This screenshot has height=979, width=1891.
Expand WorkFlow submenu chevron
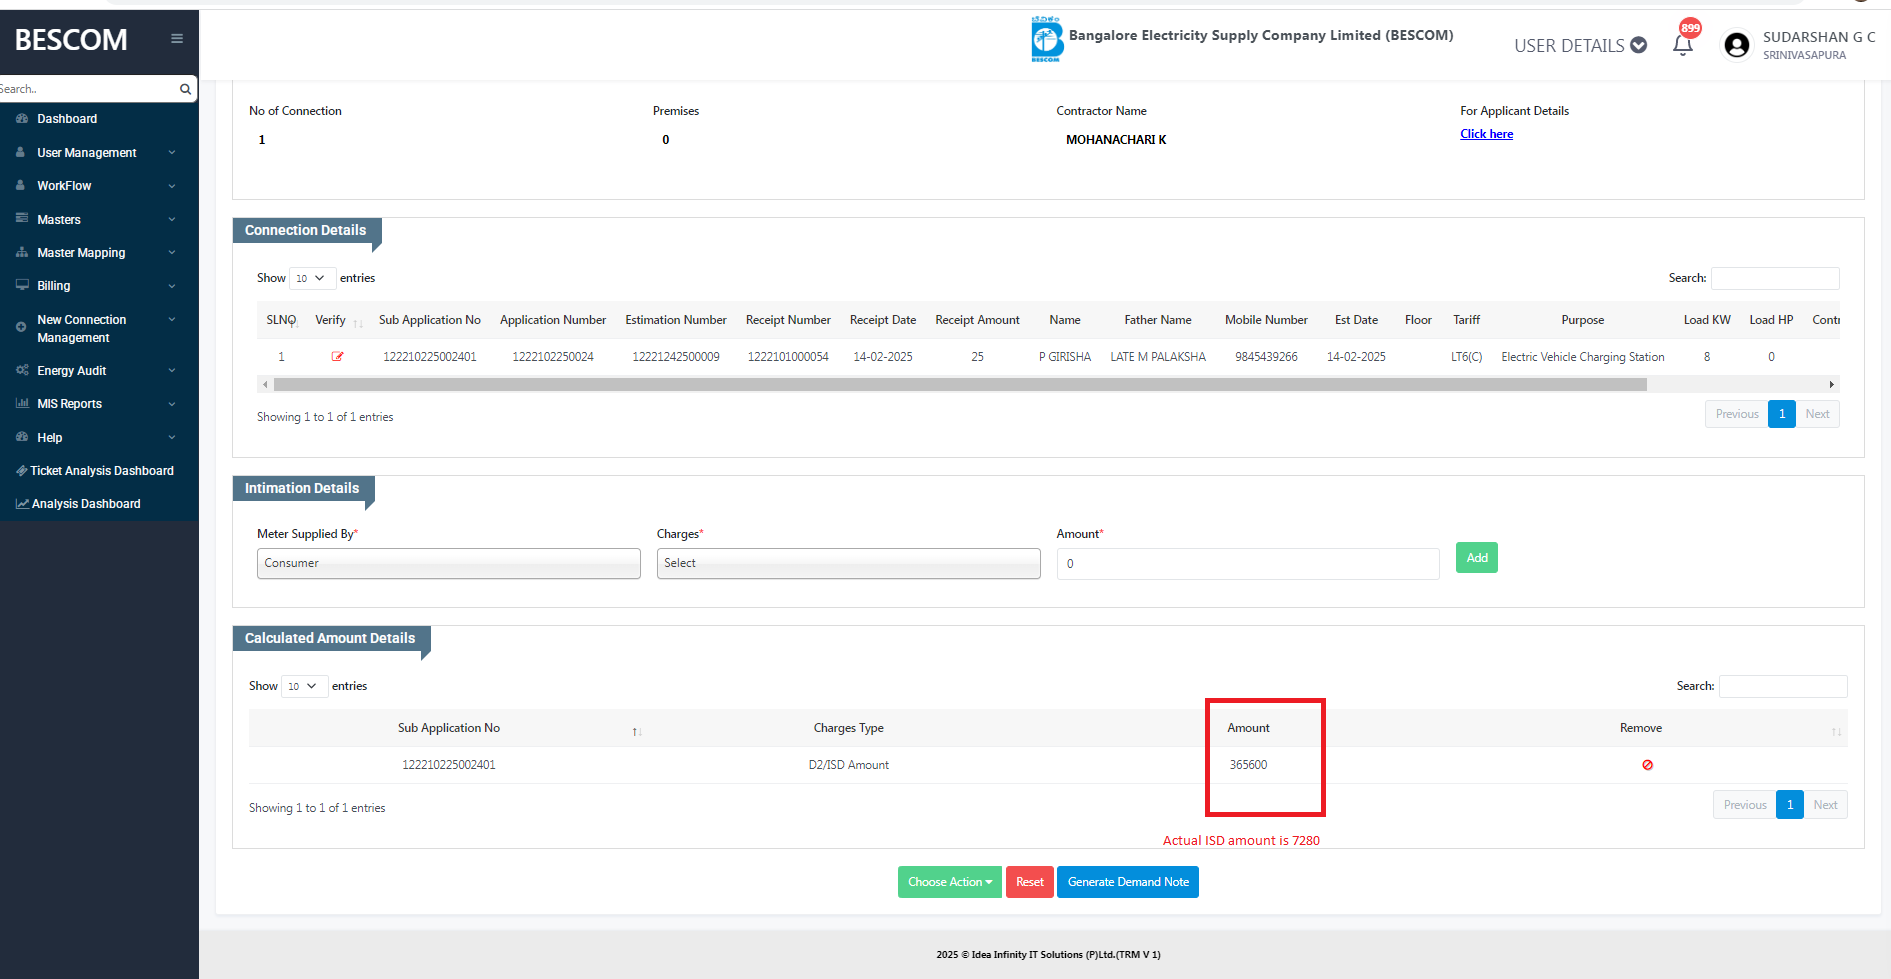172,186
